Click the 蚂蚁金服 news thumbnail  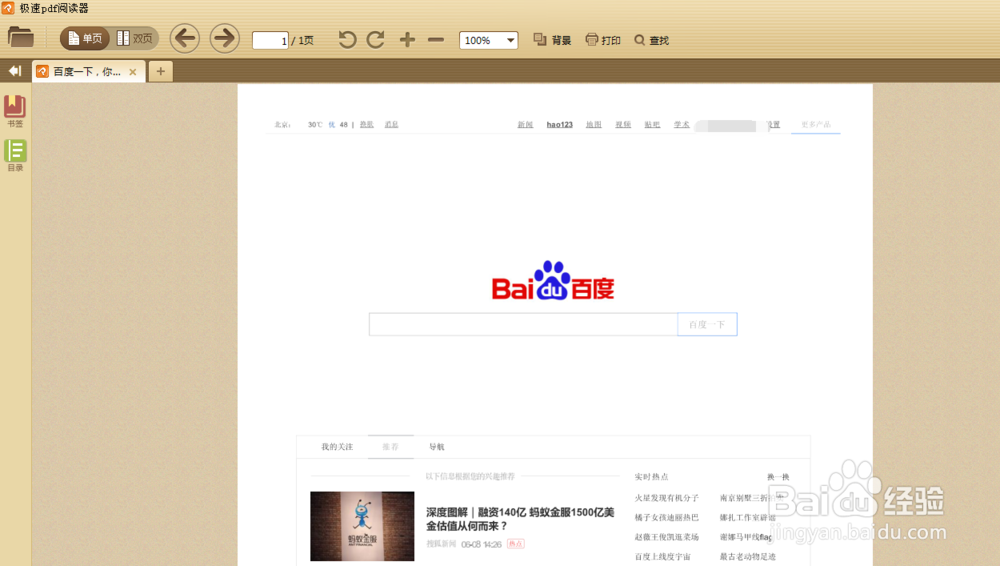(x=362, y=526)
